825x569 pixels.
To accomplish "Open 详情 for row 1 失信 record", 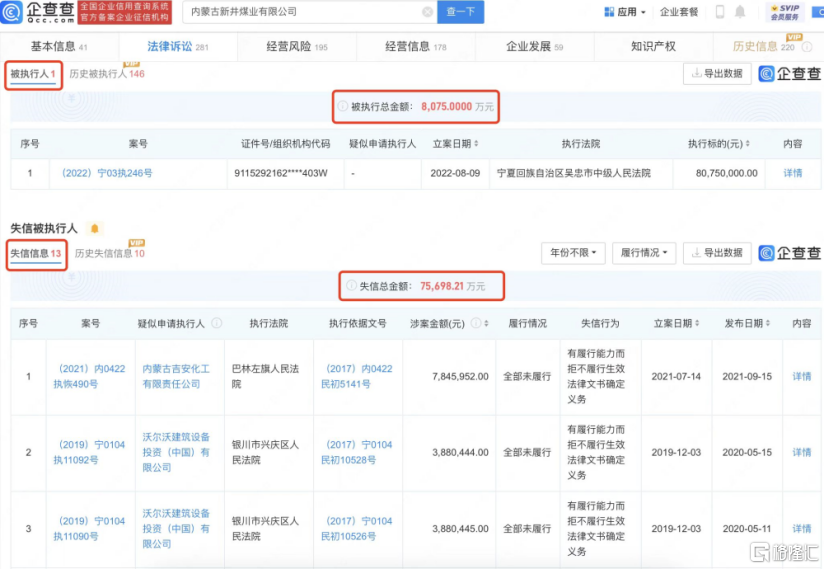I will [801, 376].
